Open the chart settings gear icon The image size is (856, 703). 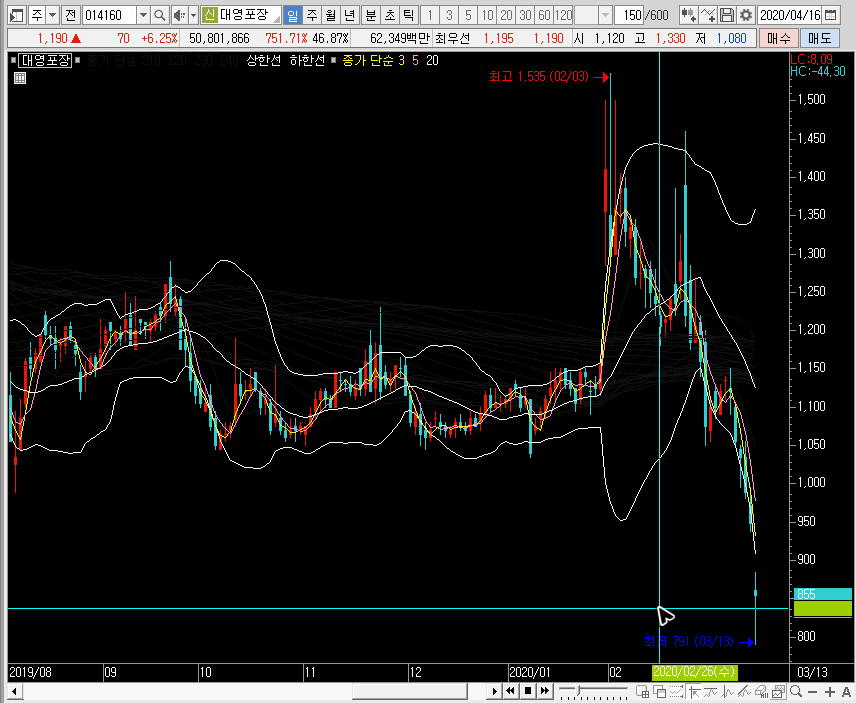746,15
